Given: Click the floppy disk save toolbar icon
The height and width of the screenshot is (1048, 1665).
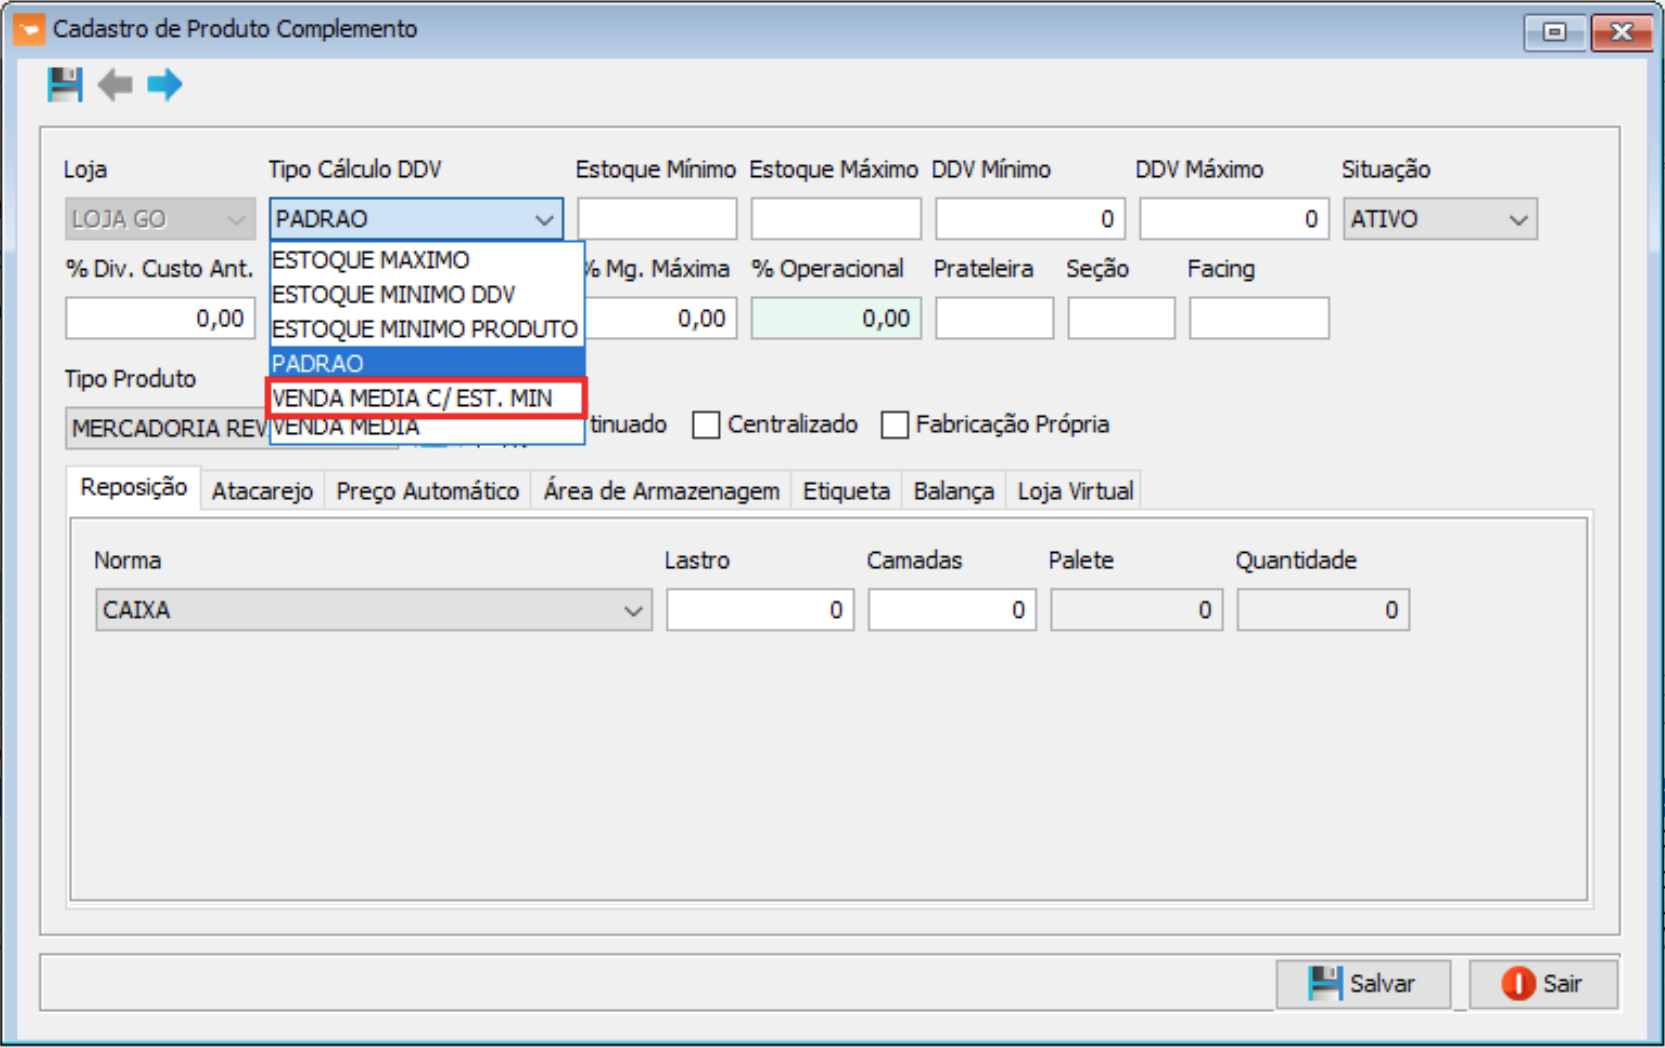Looking at the screenshot, I should pos(65,85).
